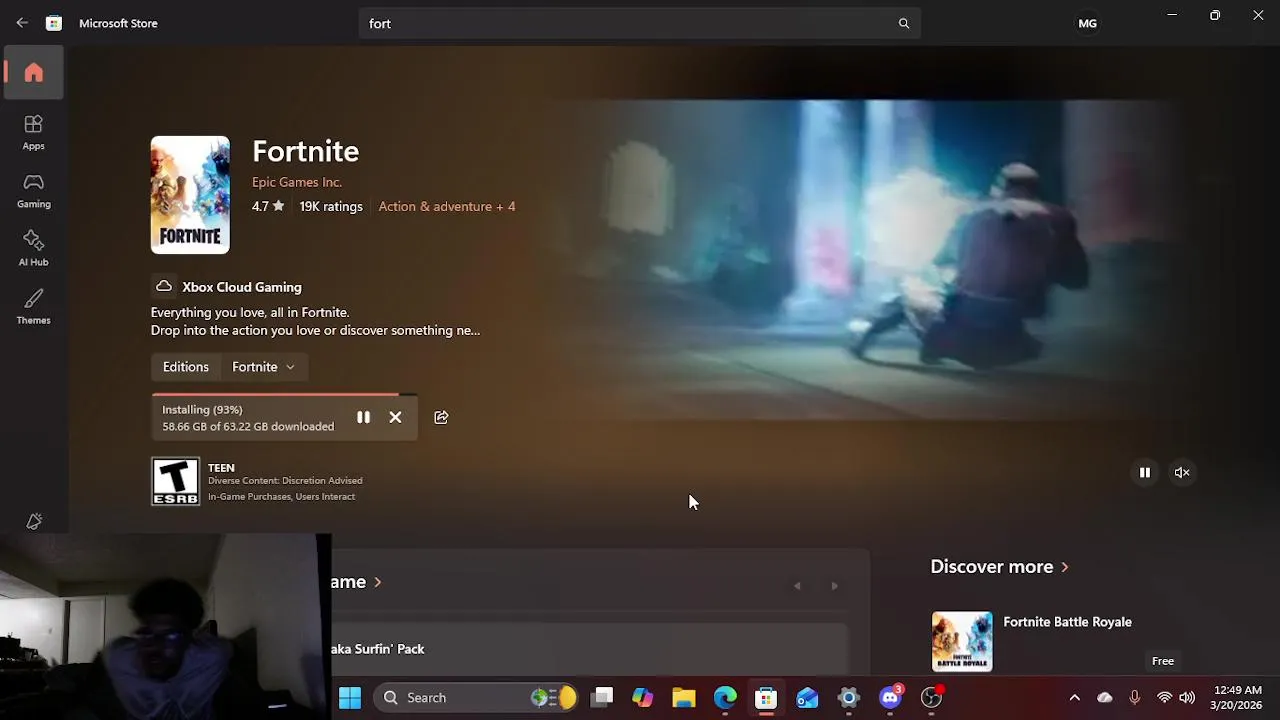Open Wi-Fi network settings in tray

pos(1164,697)
